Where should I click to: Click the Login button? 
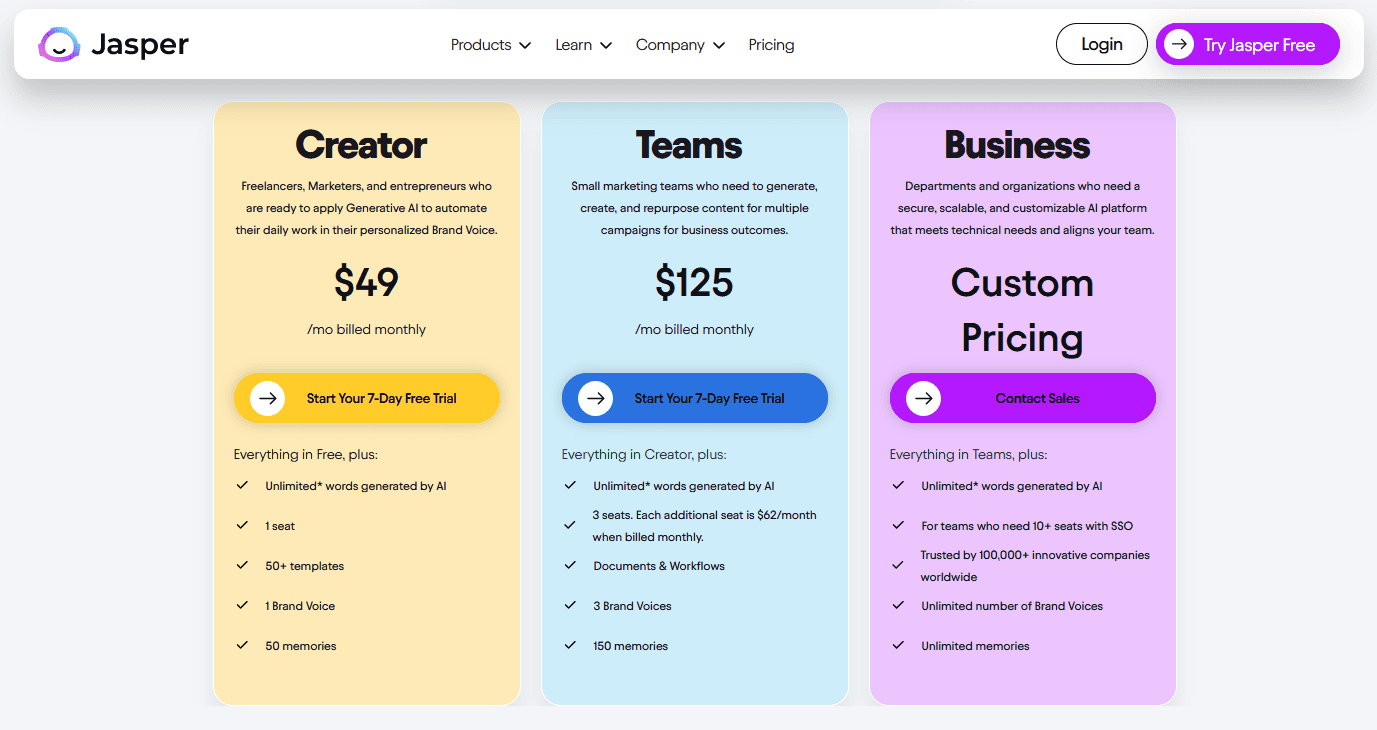coord(1101,44)
